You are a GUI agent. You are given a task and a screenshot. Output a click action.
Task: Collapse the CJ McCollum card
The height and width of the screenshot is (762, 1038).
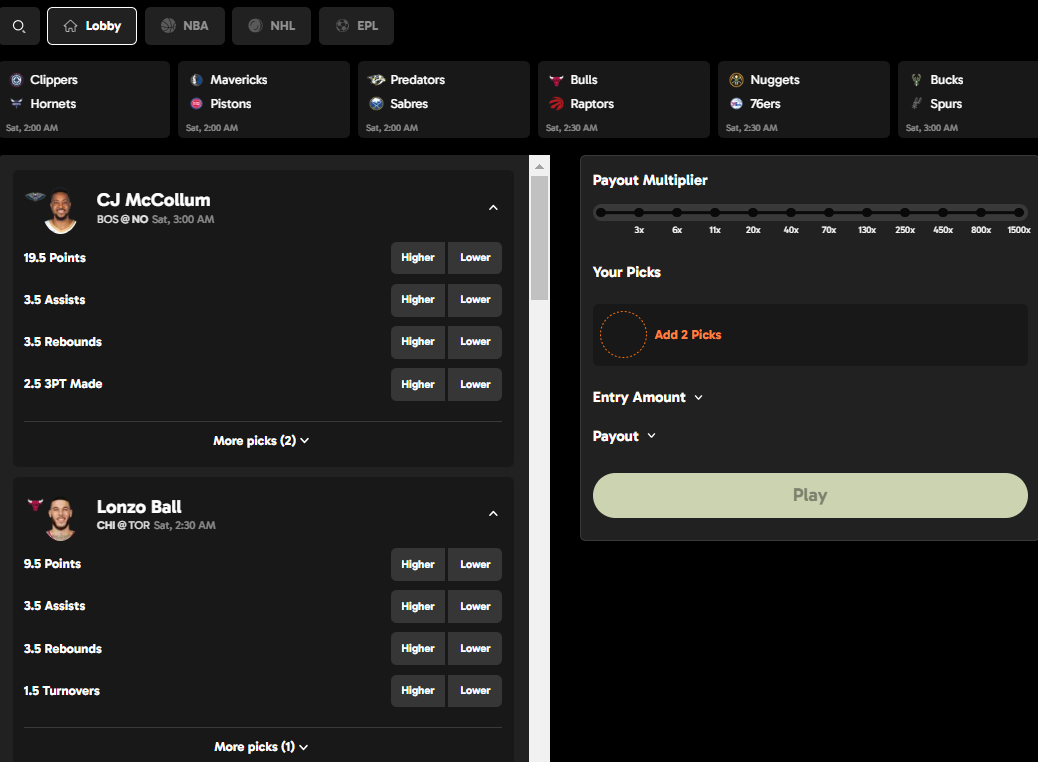pos(493,208)
